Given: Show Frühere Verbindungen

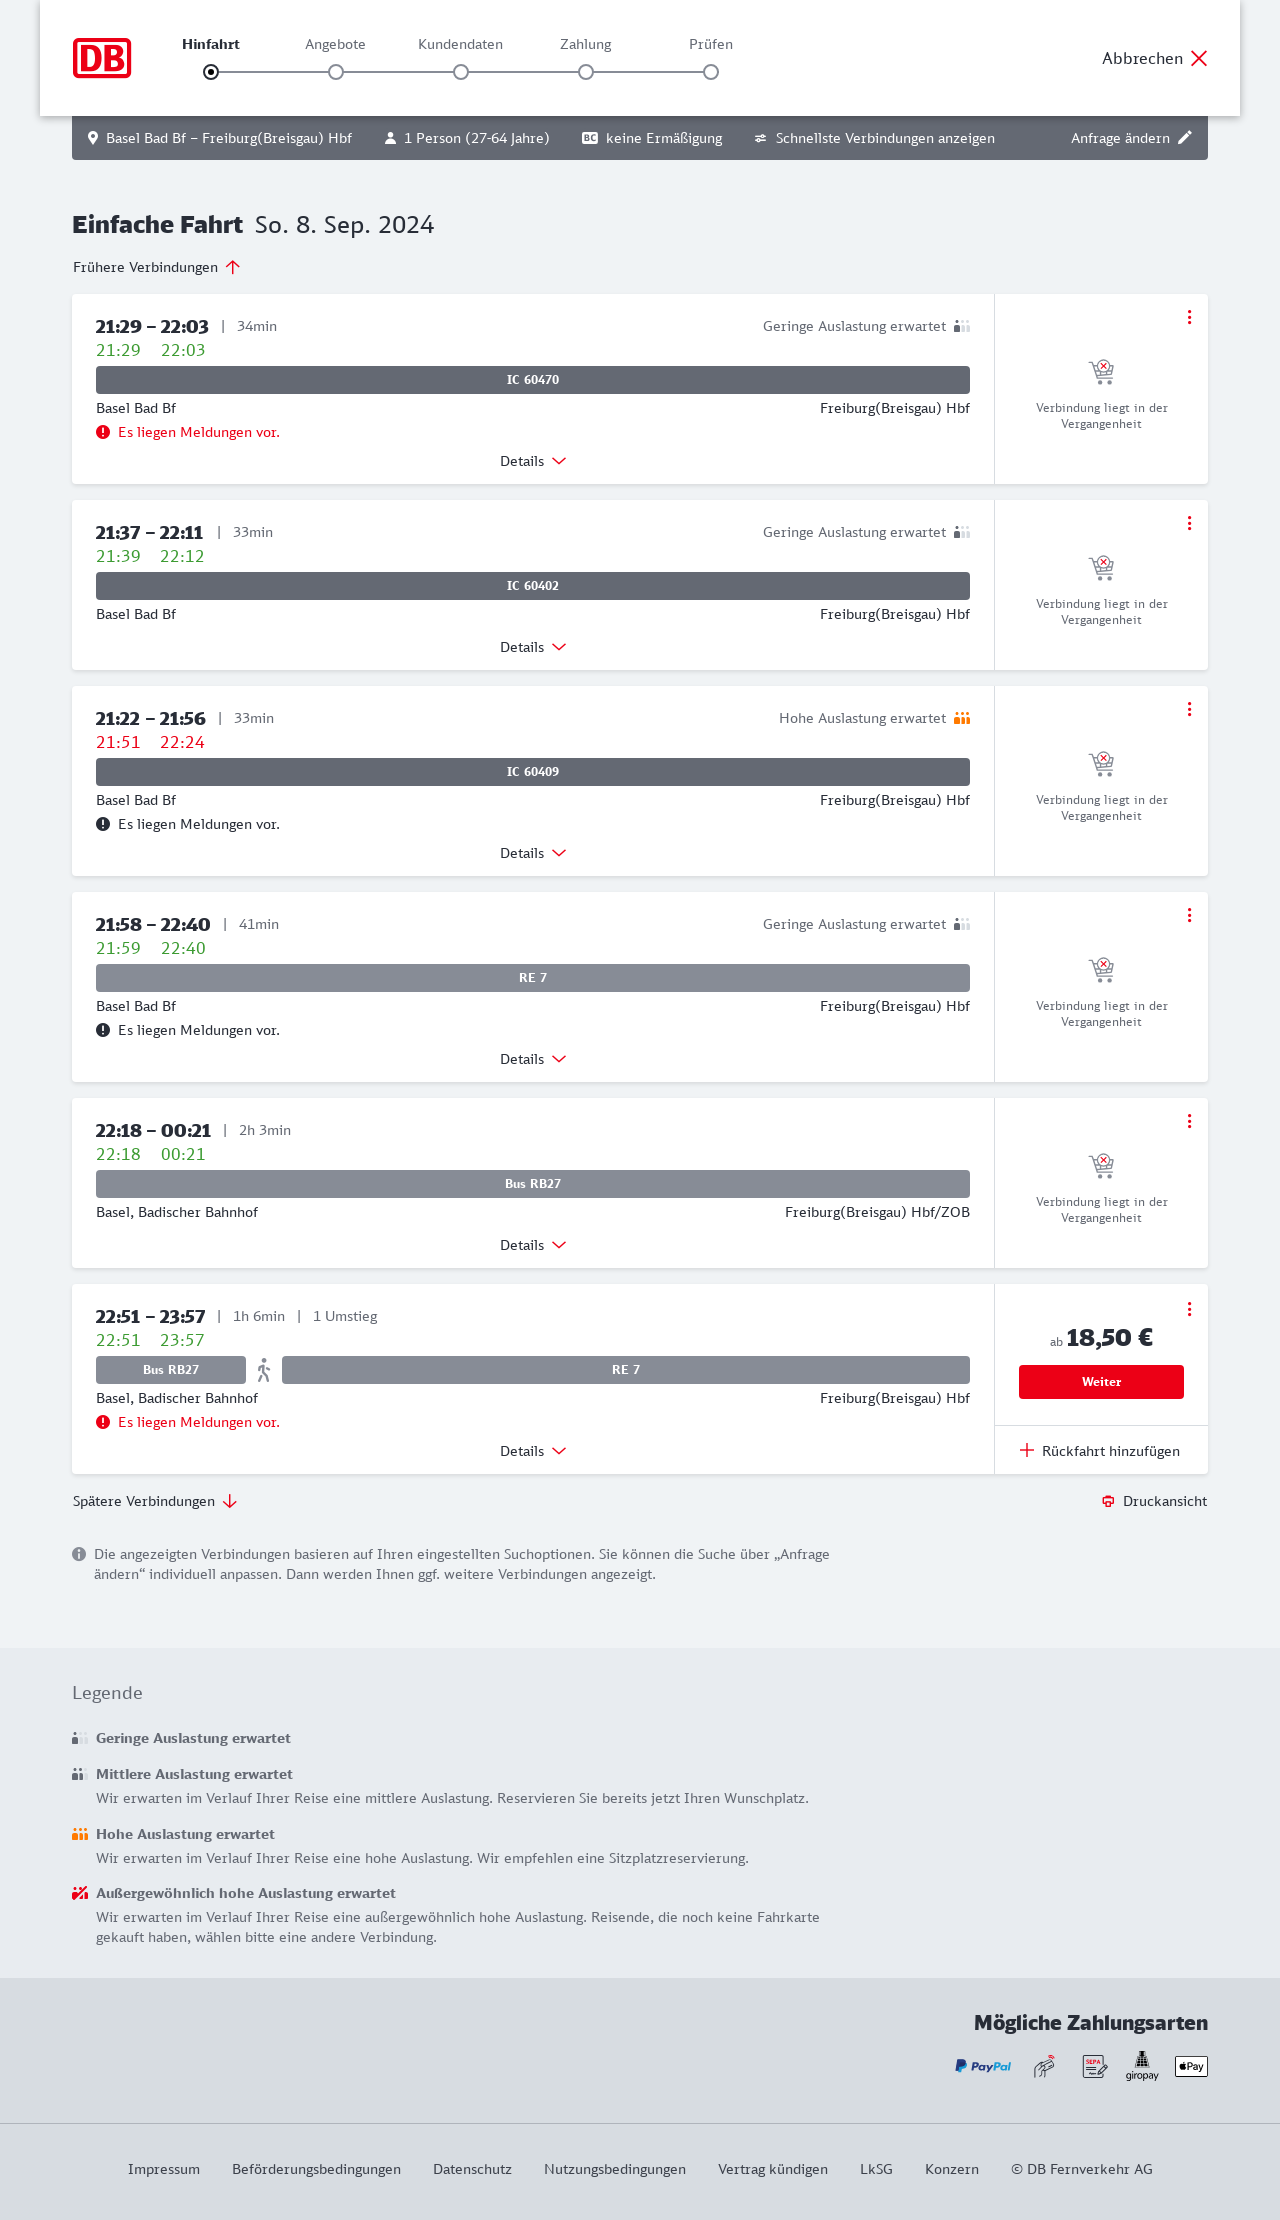Looking at the screenshot, I should [x=157, y=267].
